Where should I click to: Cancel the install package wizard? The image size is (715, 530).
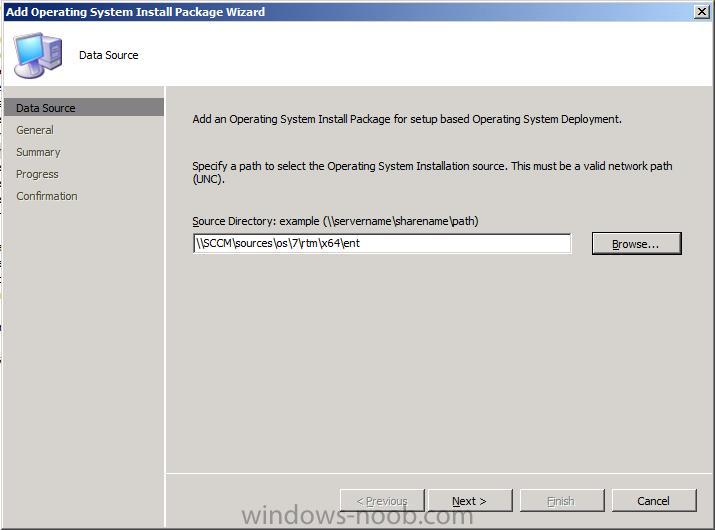point(653,501)
